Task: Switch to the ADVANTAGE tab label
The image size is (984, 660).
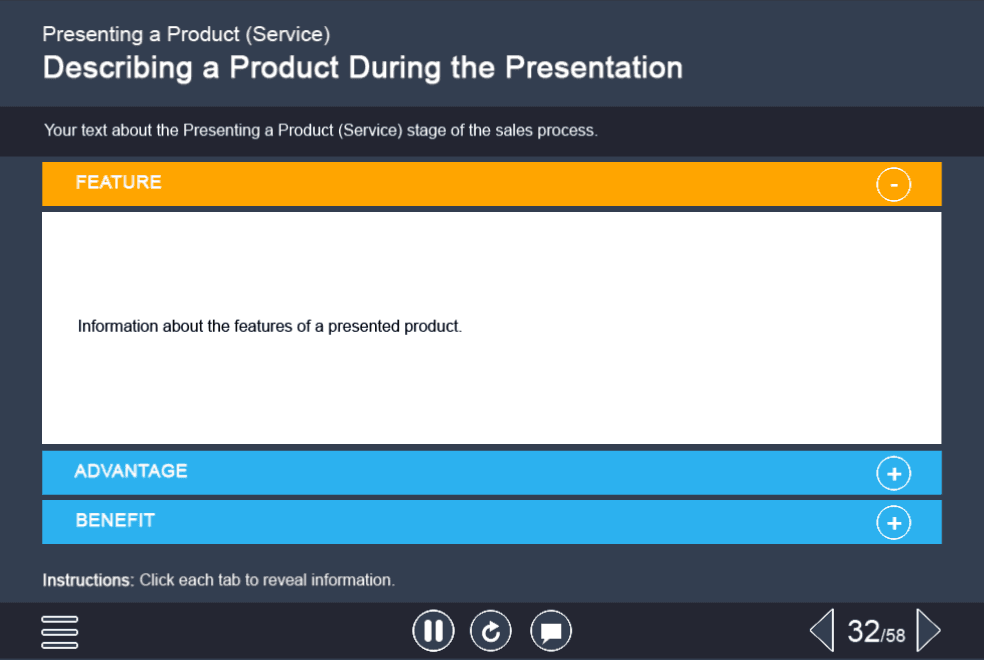Action: click(131, 471)
